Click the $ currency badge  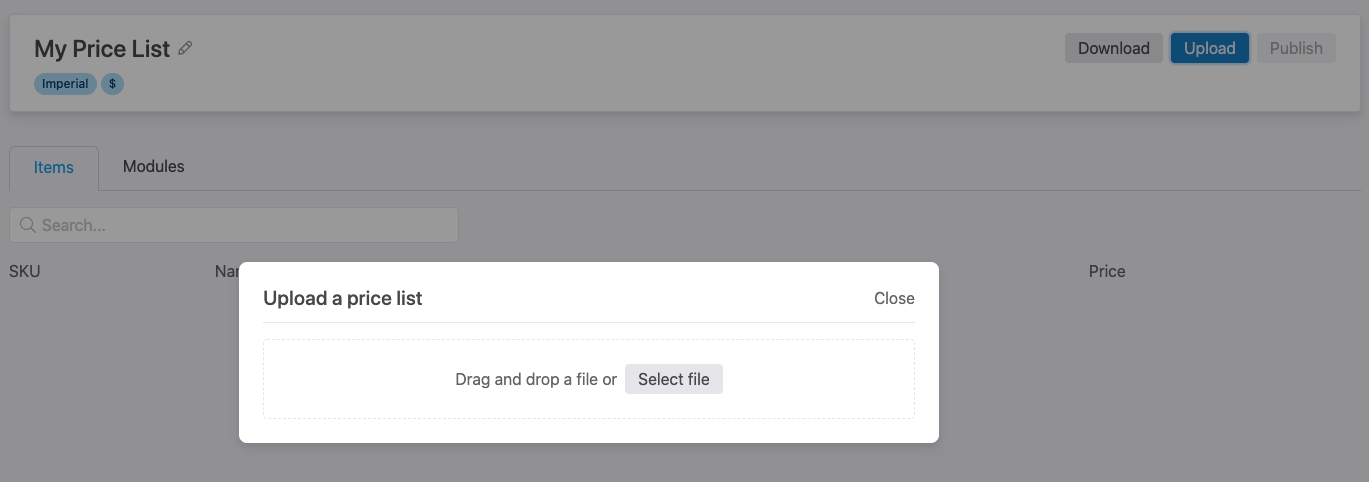[x=112, y=84]
